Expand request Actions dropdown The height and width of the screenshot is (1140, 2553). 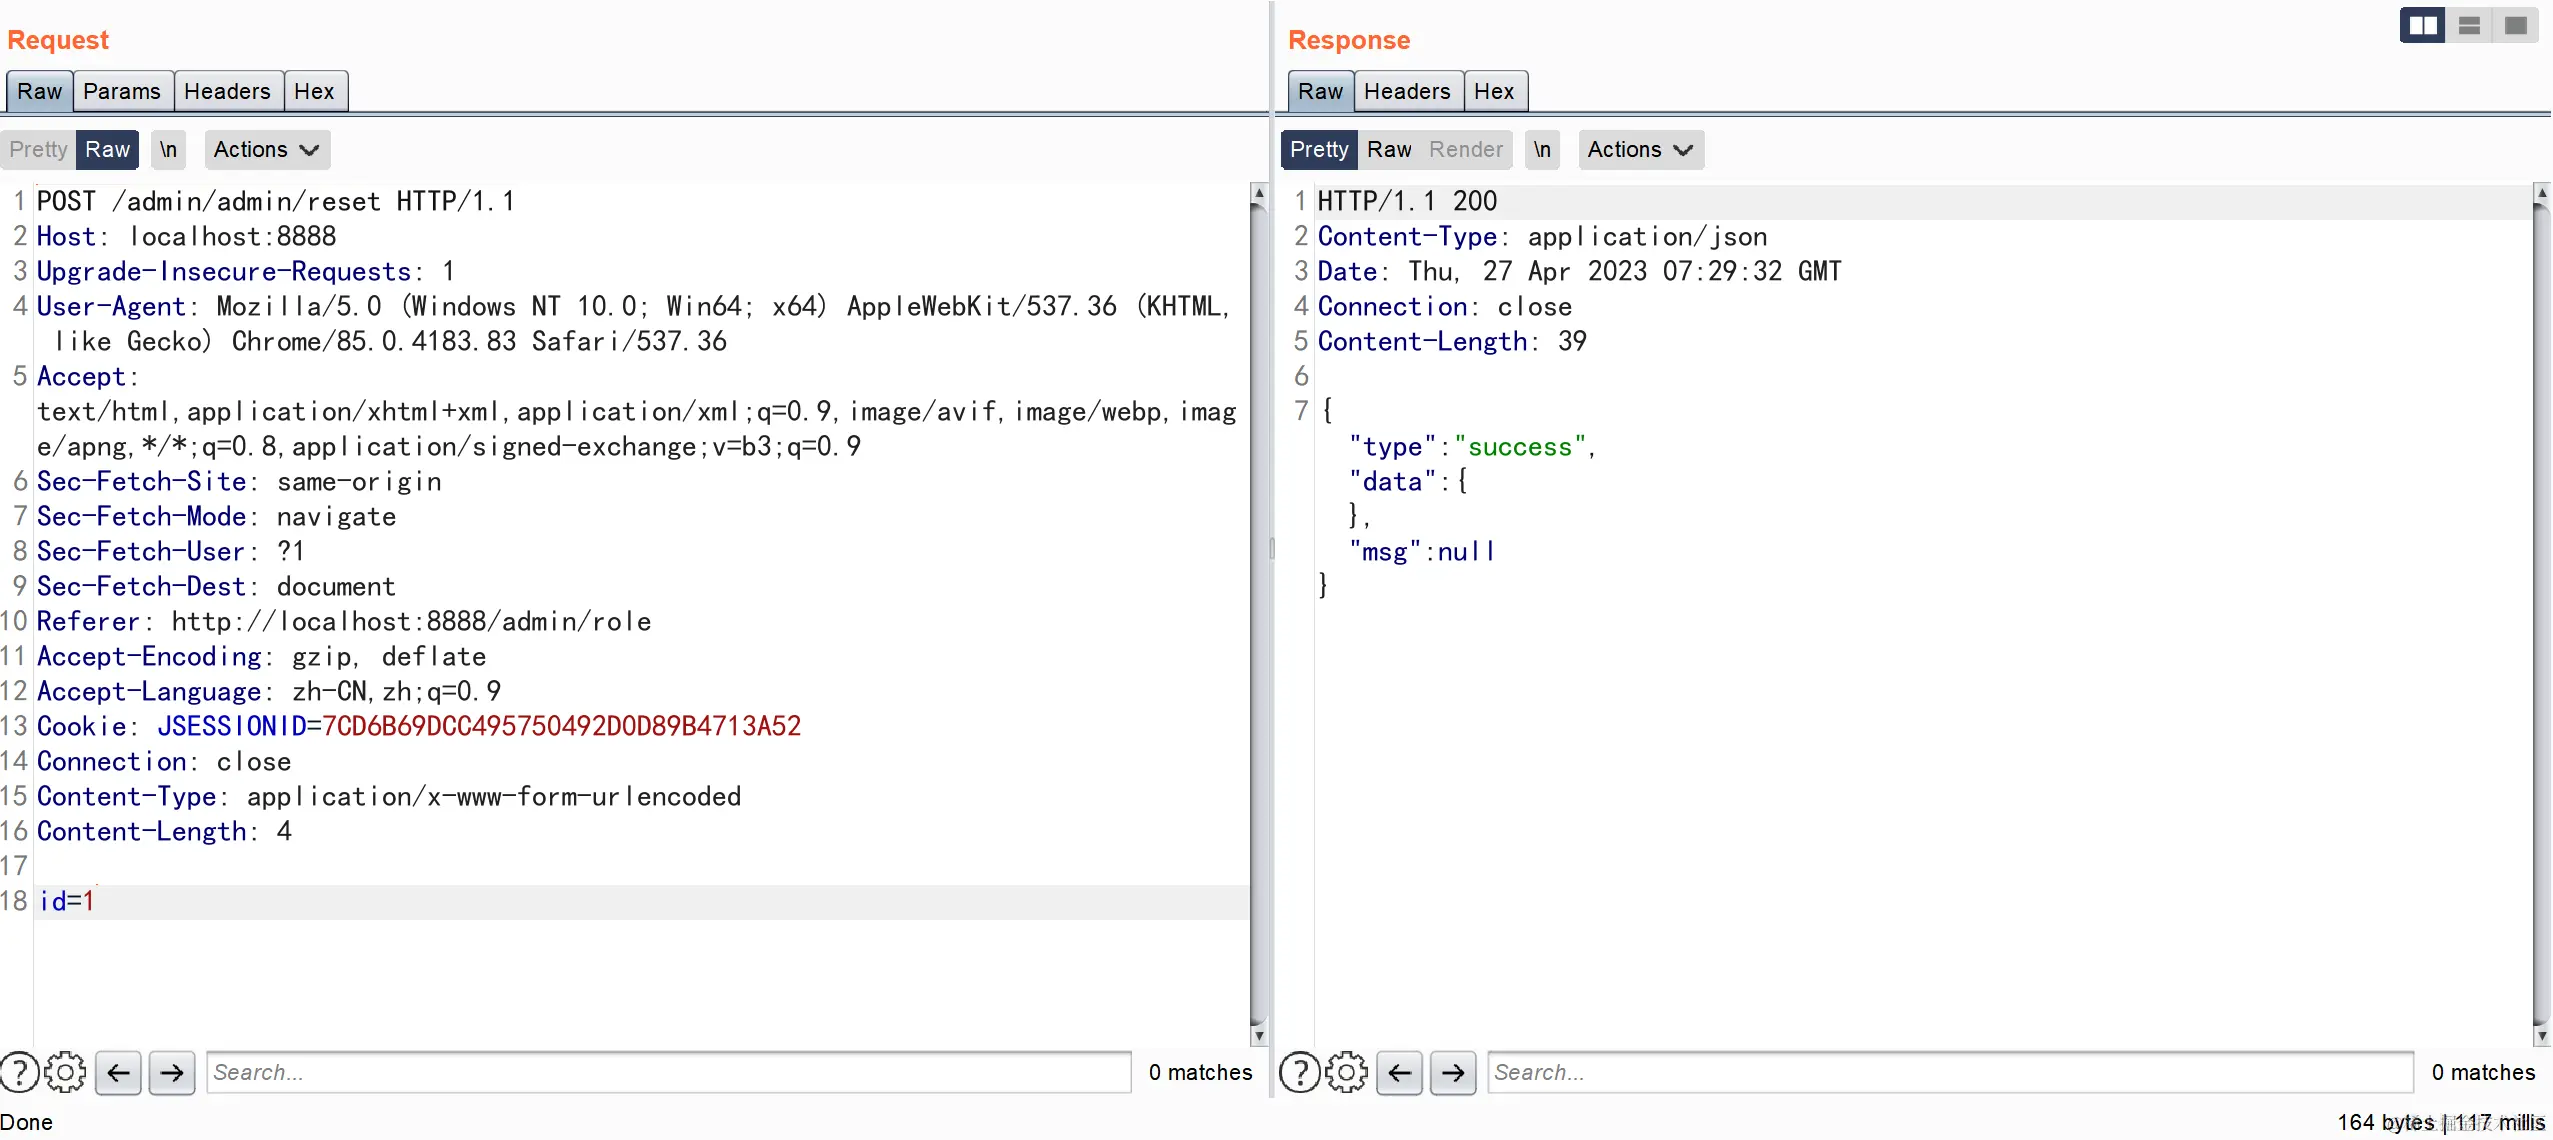pos(266,149)
